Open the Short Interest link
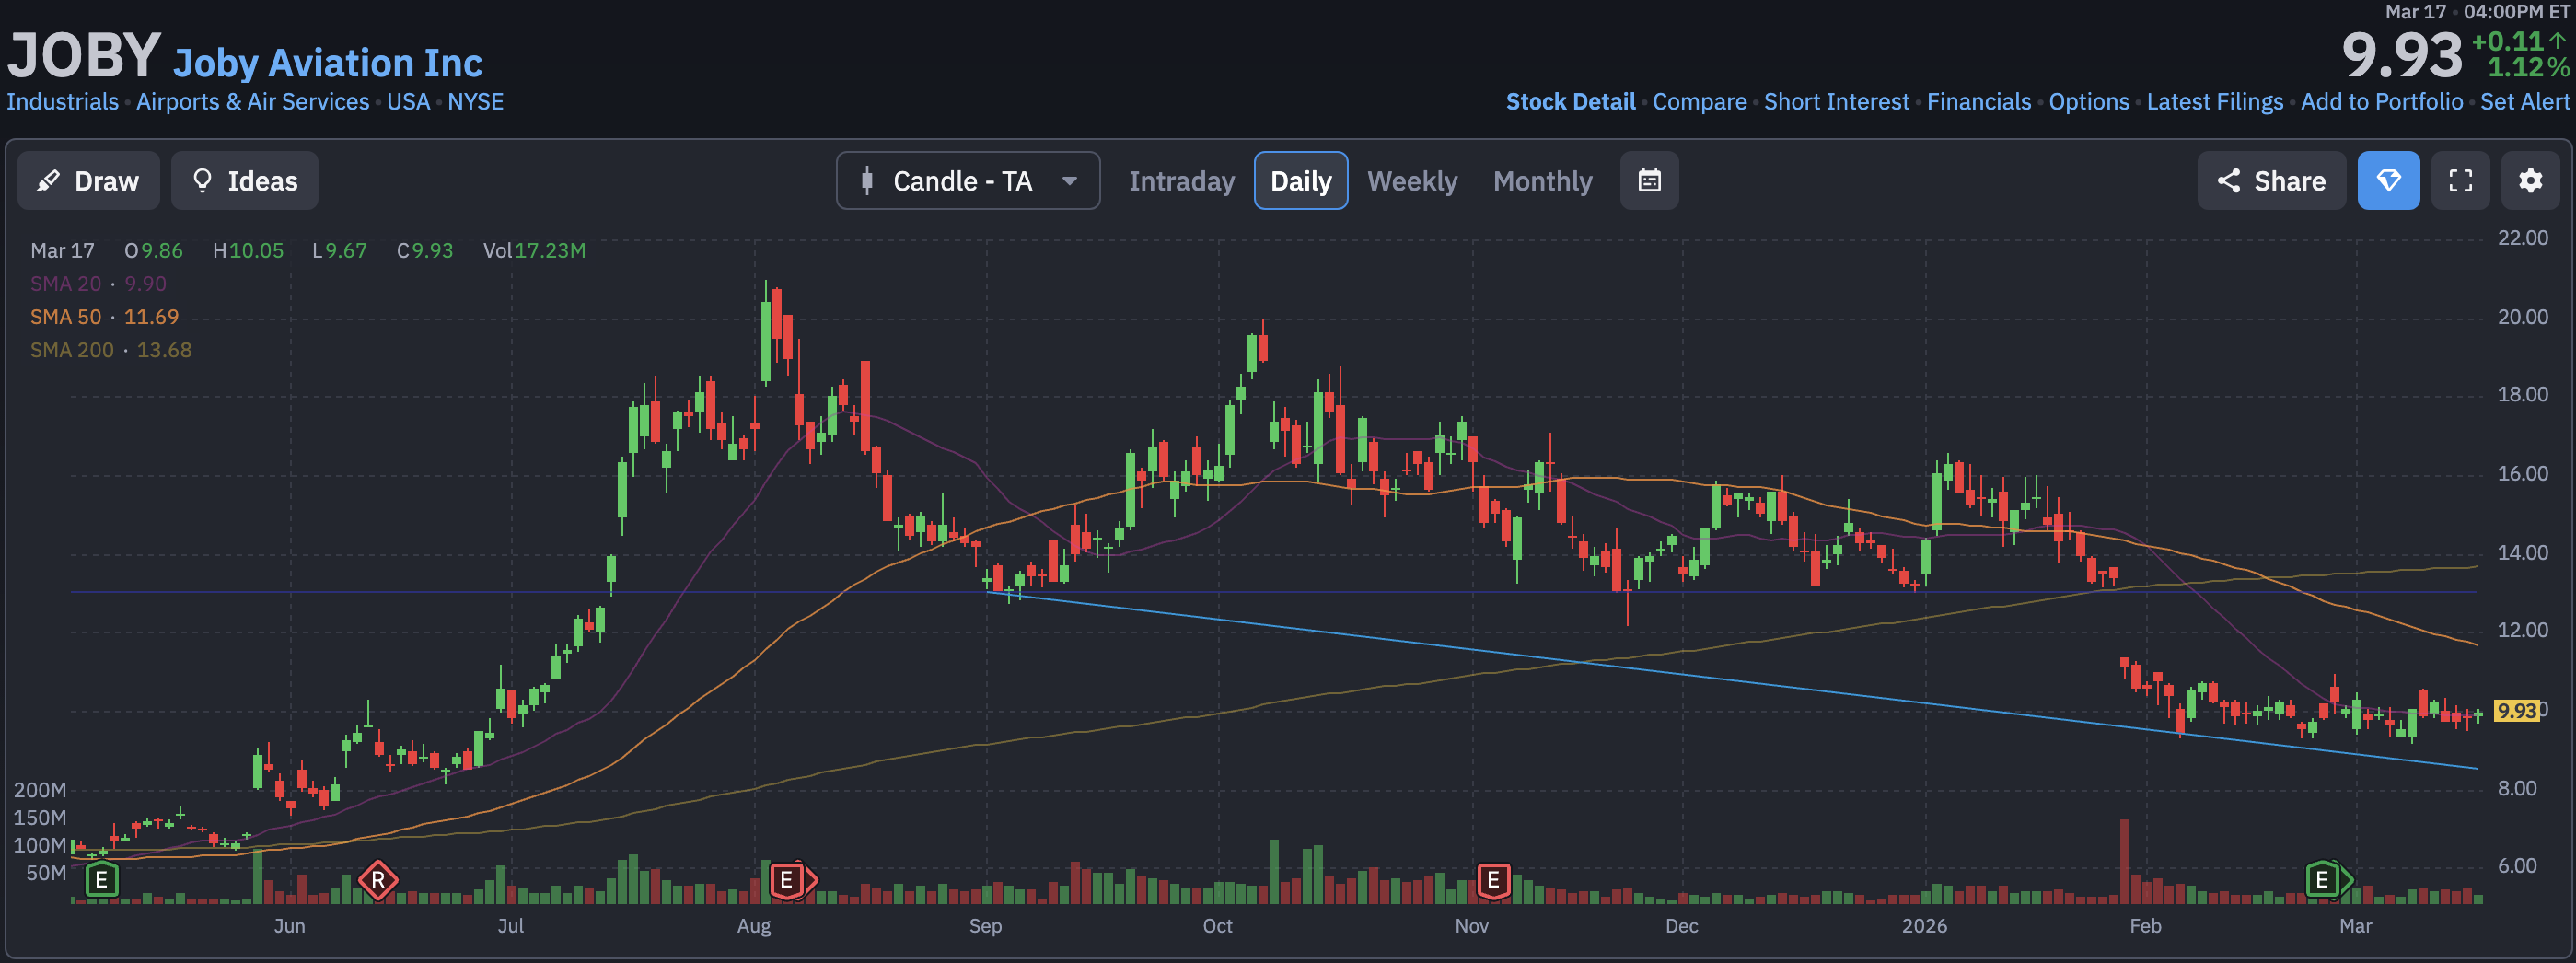Viewport: 2576px width, 963px height. (x=1836, y=102)
